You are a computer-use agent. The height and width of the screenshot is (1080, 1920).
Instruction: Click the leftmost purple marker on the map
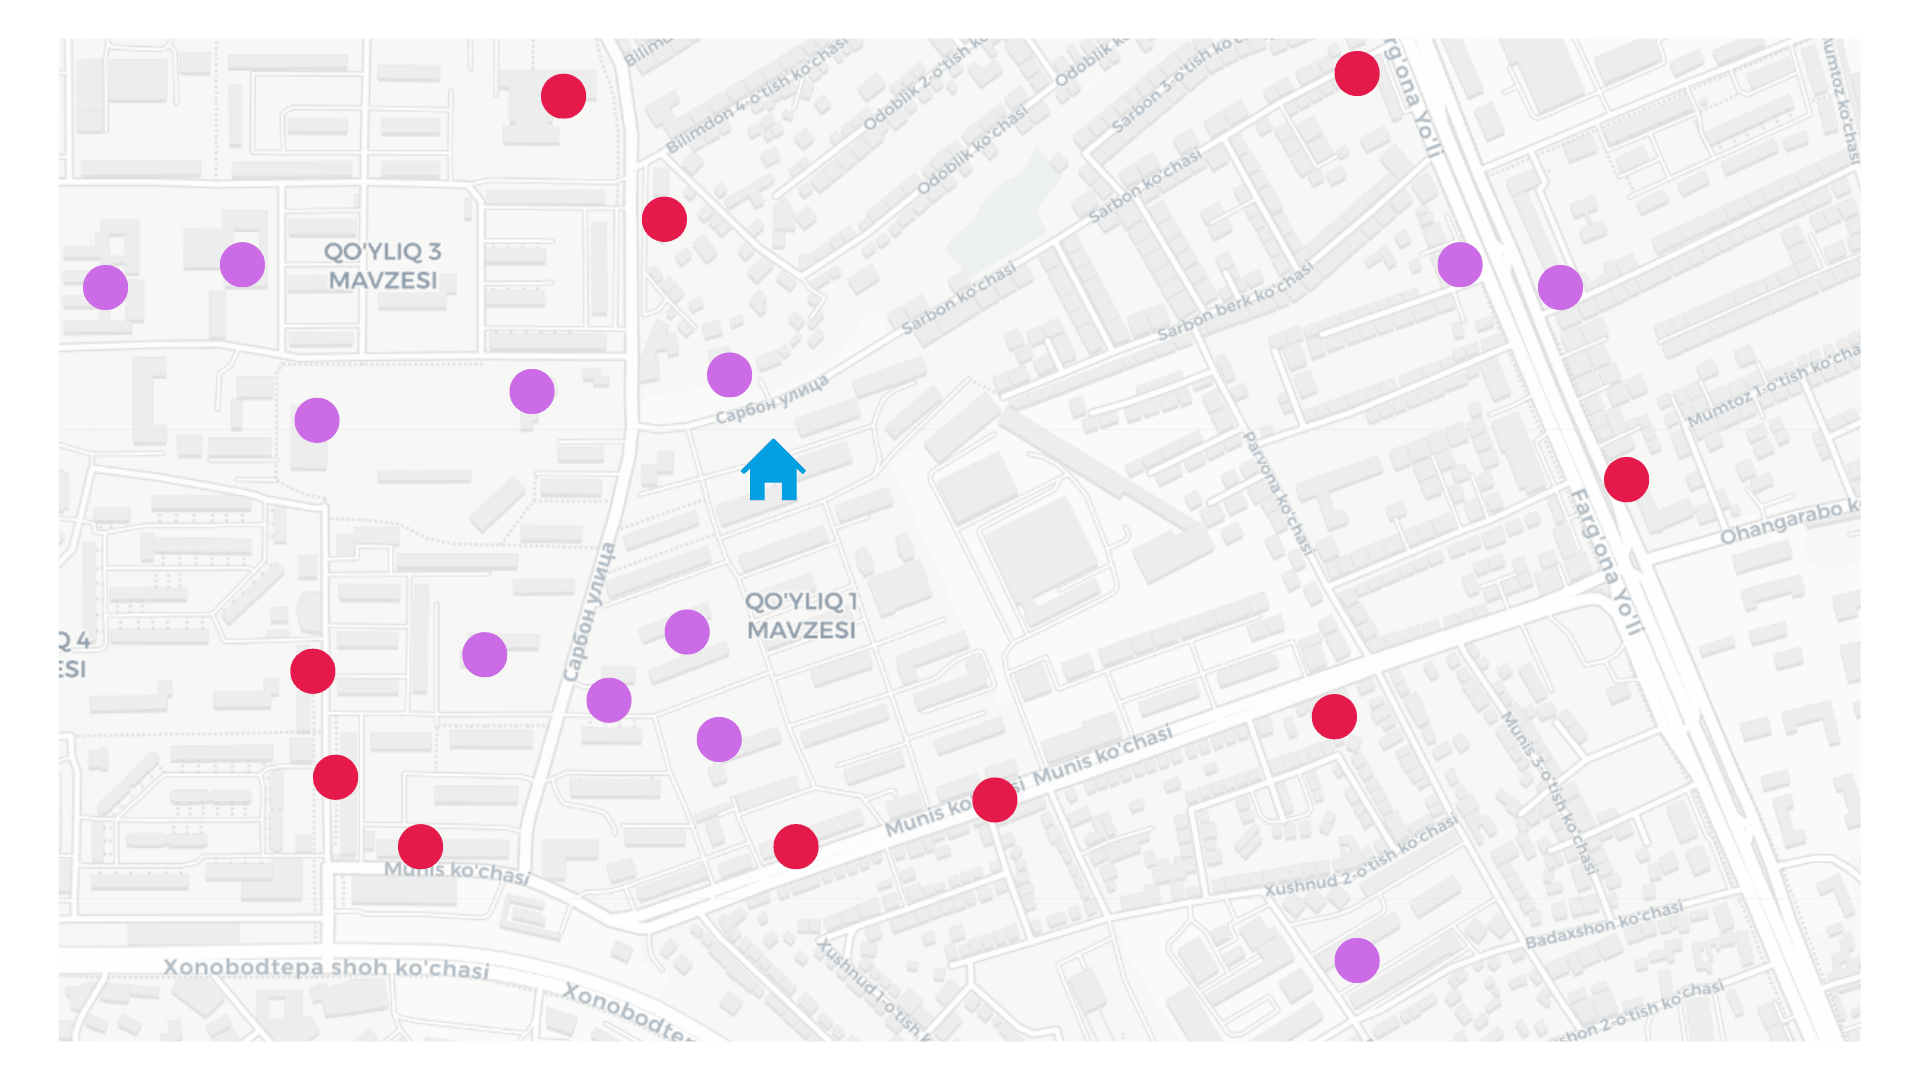click(105, 288)
